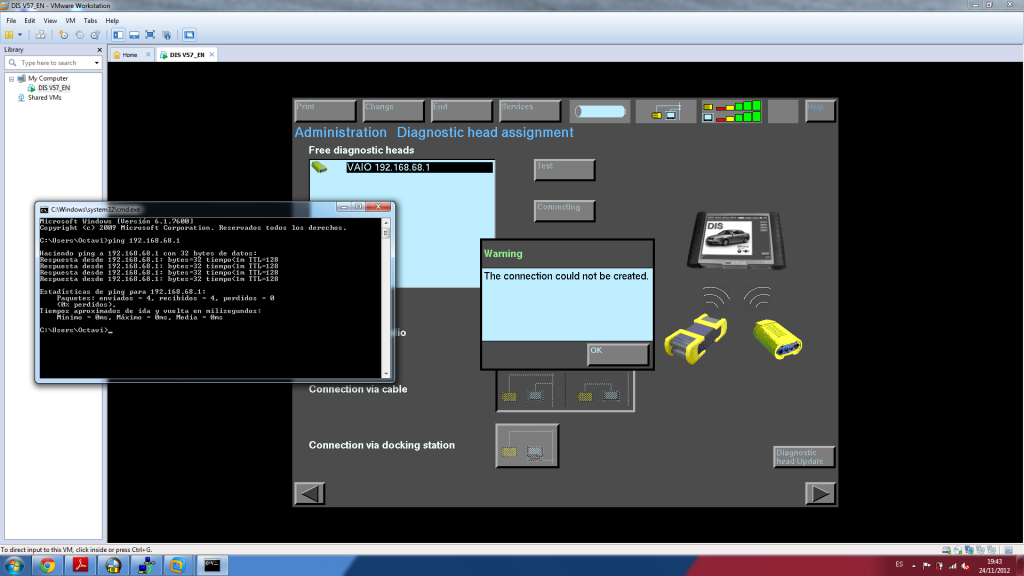Open the View menu
Screen dimensions: 1024x576
pos(50,21)
